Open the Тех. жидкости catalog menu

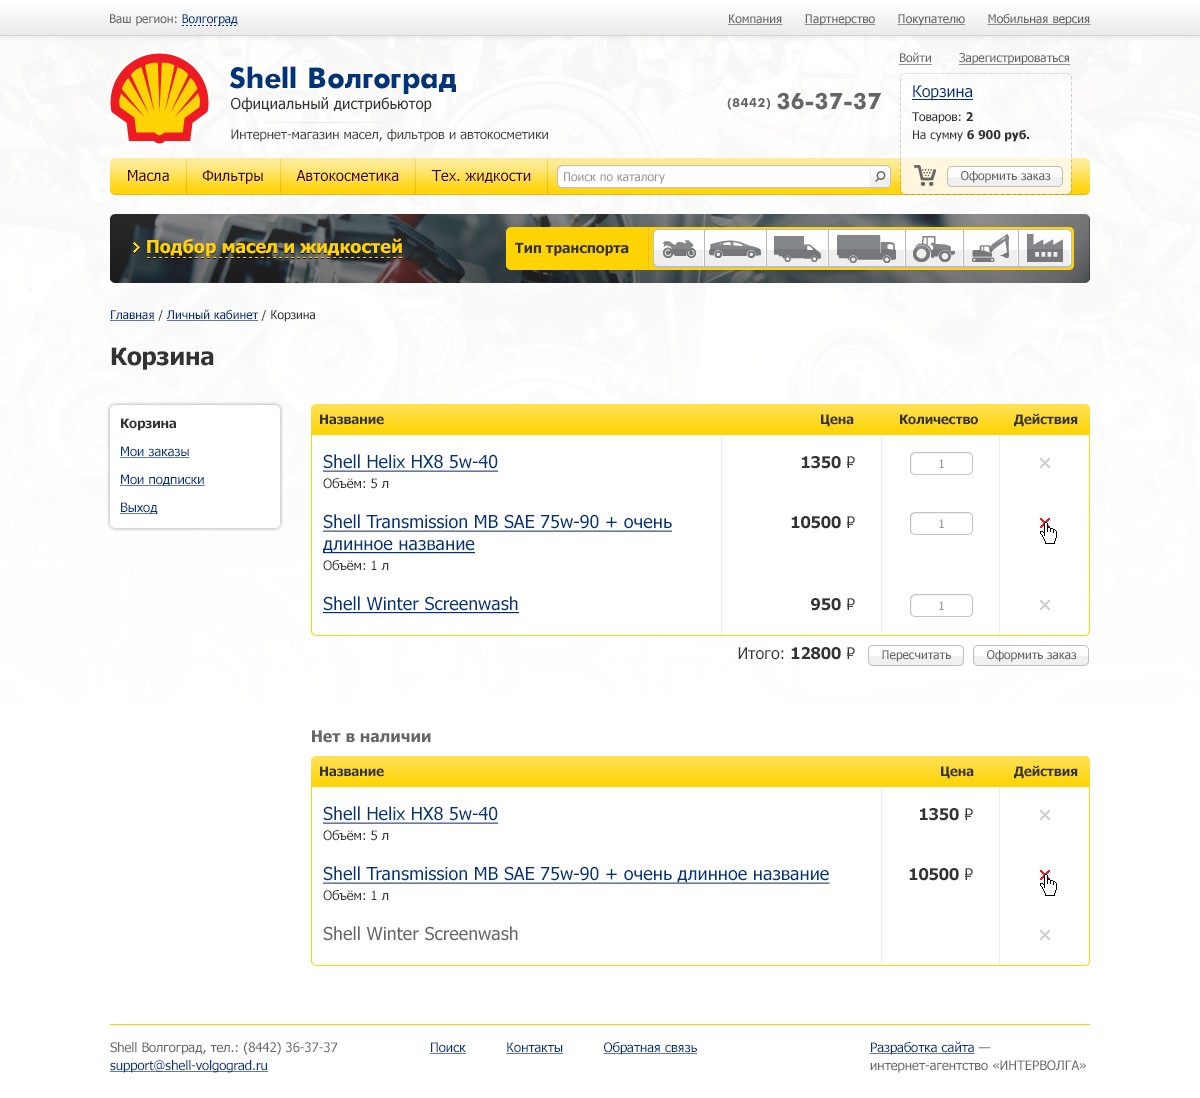[x=482, y=176]
